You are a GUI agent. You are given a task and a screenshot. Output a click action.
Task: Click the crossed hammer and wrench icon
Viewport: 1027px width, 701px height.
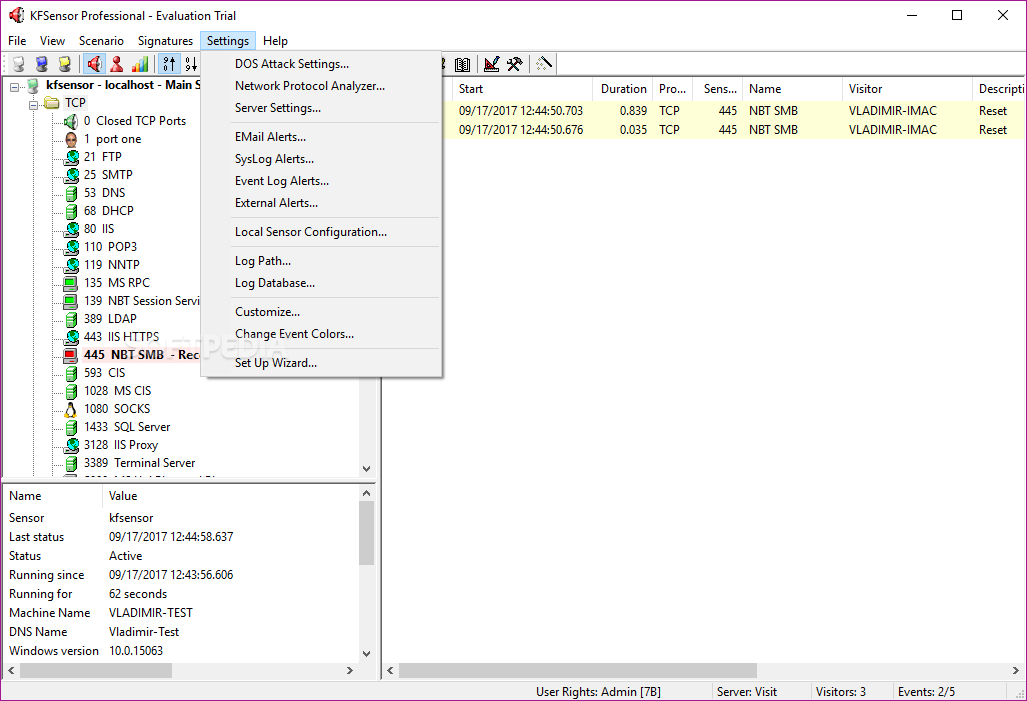(x=515, y=64)
